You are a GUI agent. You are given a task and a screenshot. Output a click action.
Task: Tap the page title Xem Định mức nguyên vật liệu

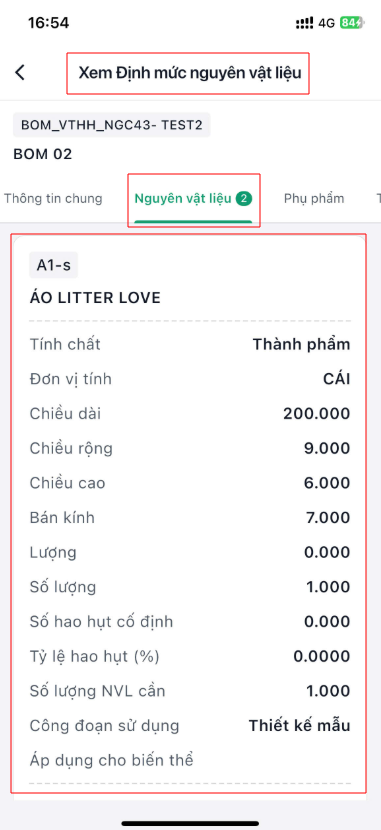tap(189, 73)
